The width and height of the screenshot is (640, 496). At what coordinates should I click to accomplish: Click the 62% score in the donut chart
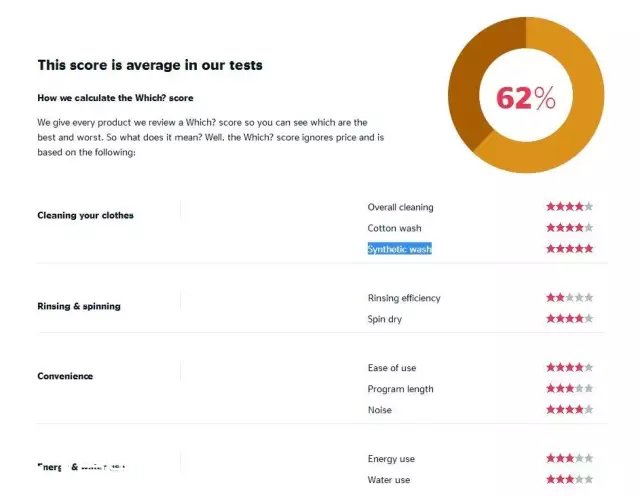[x=526, y=98]
